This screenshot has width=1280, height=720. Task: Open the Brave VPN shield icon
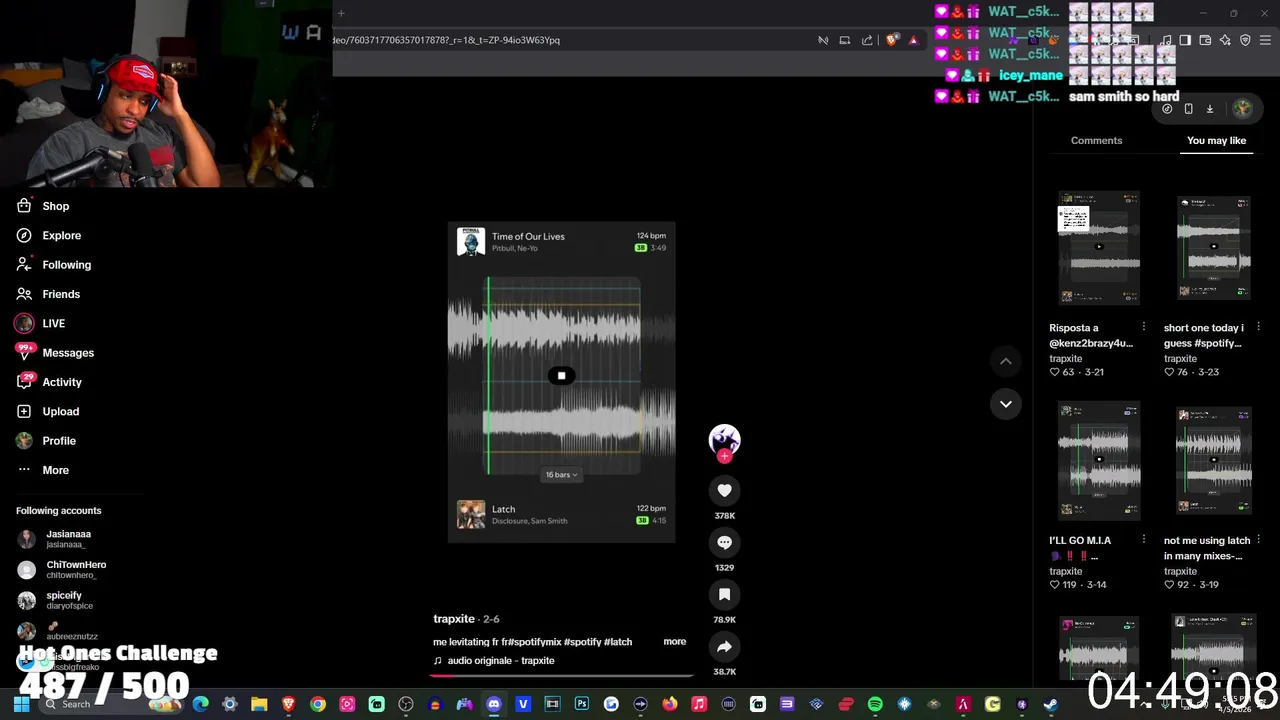tap(1245, 40)
